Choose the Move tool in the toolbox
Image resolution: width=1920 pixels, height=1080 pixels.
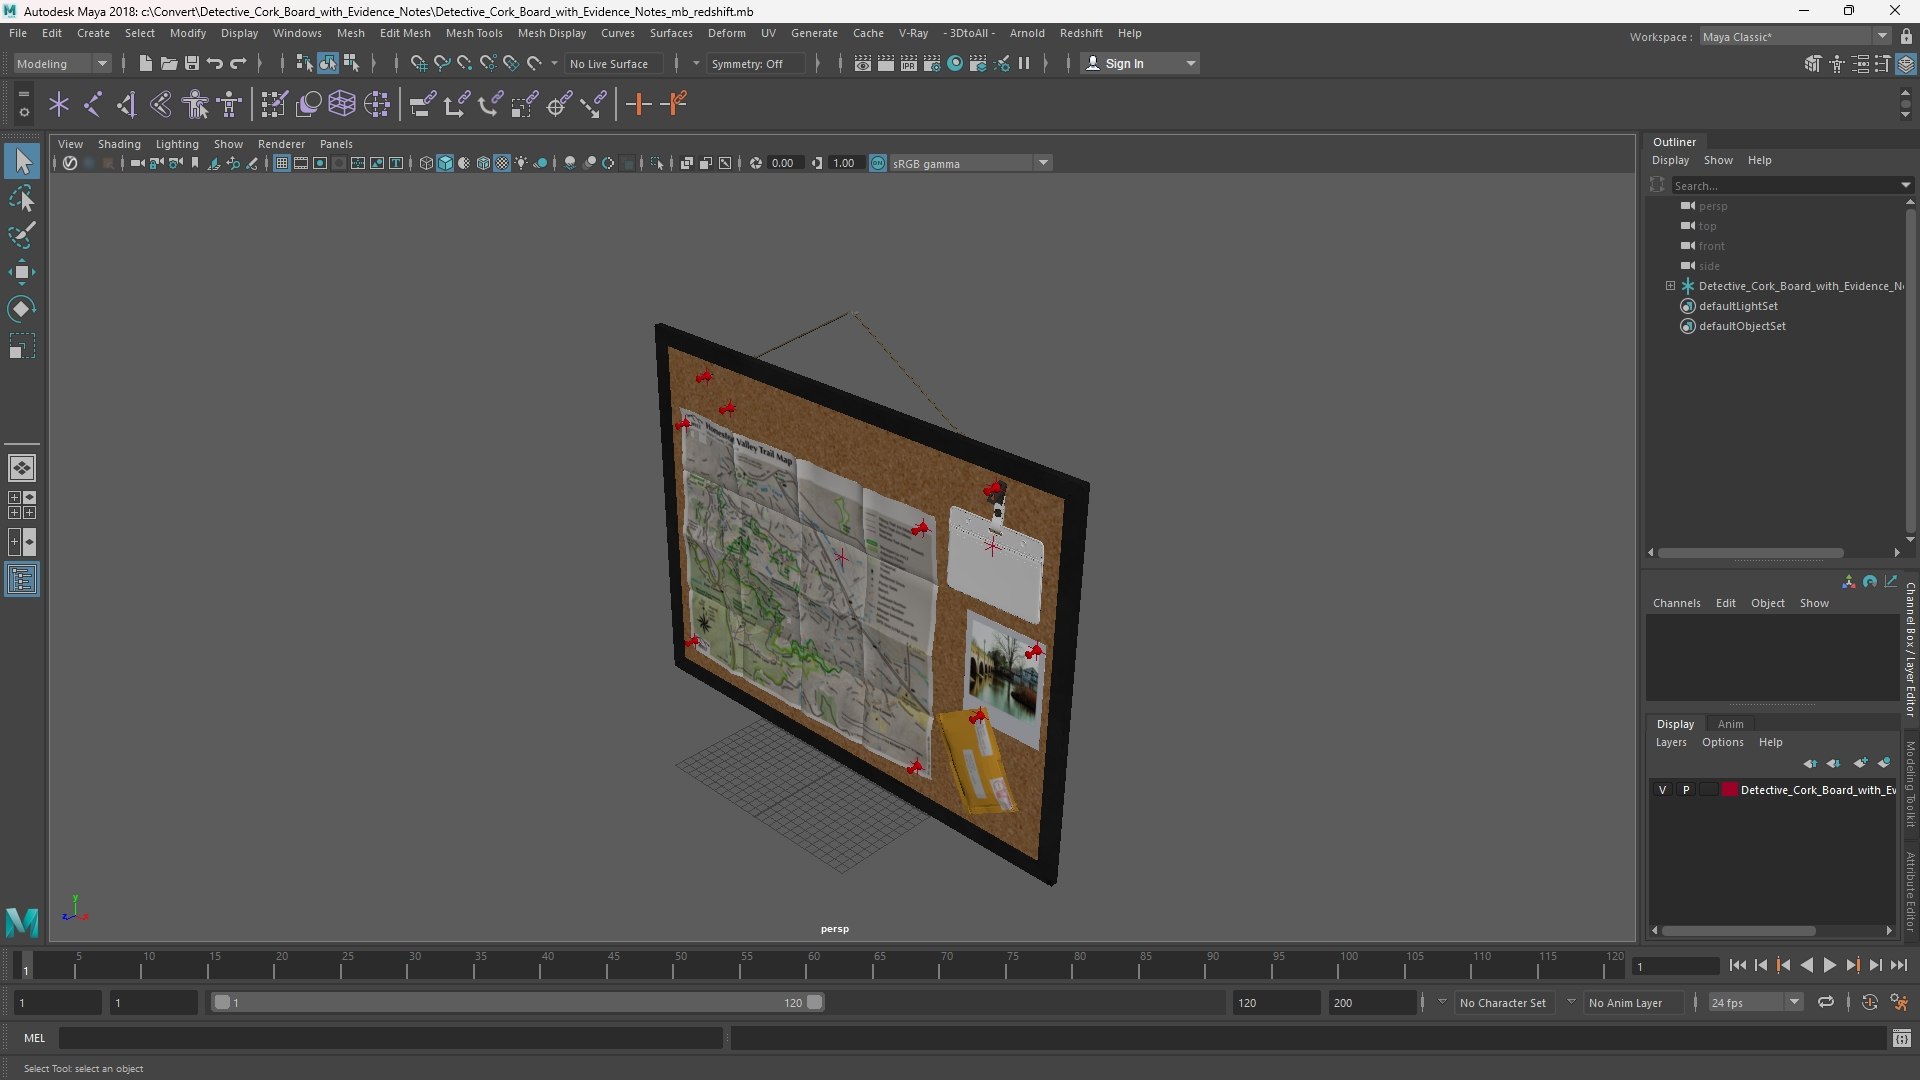click(x=22, y=272)
